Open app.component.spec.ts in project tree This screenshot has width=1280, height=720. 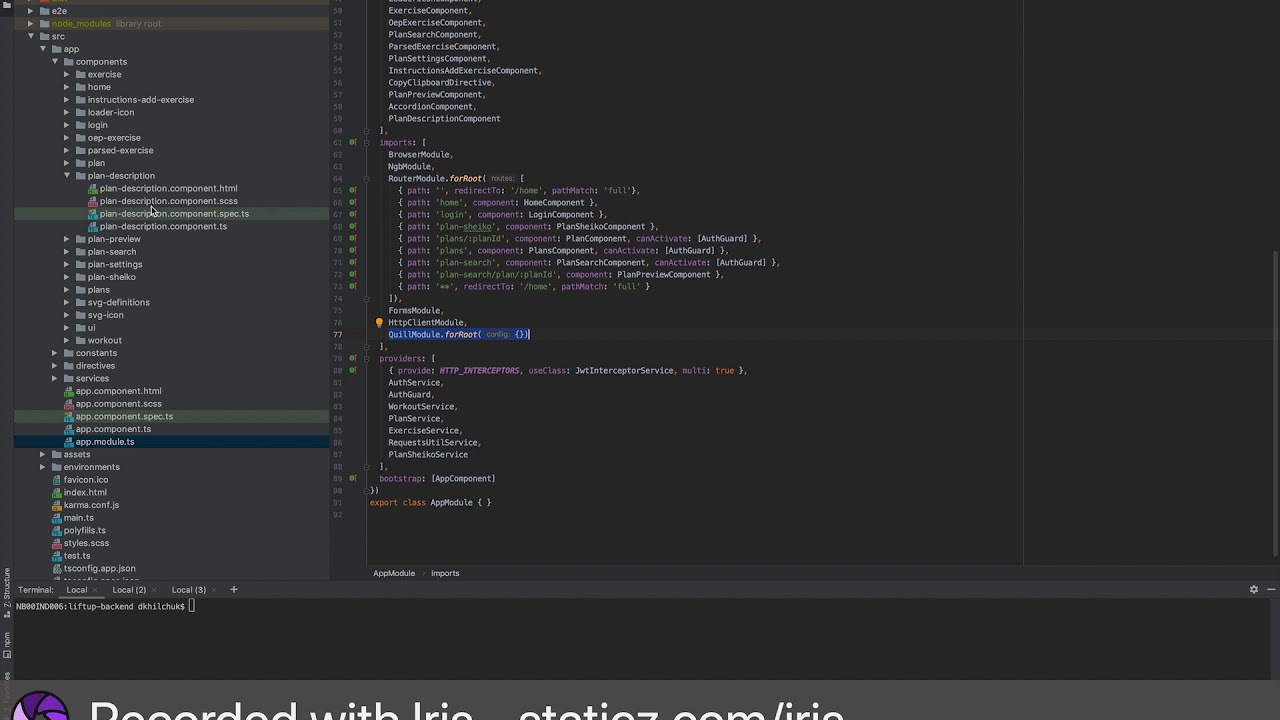coord(124,416)
